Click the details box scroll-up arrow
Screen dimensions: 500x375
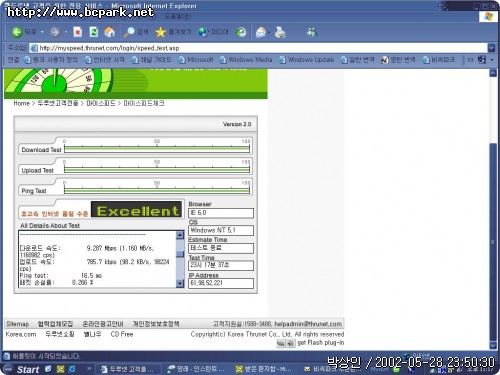click(180, 235)
